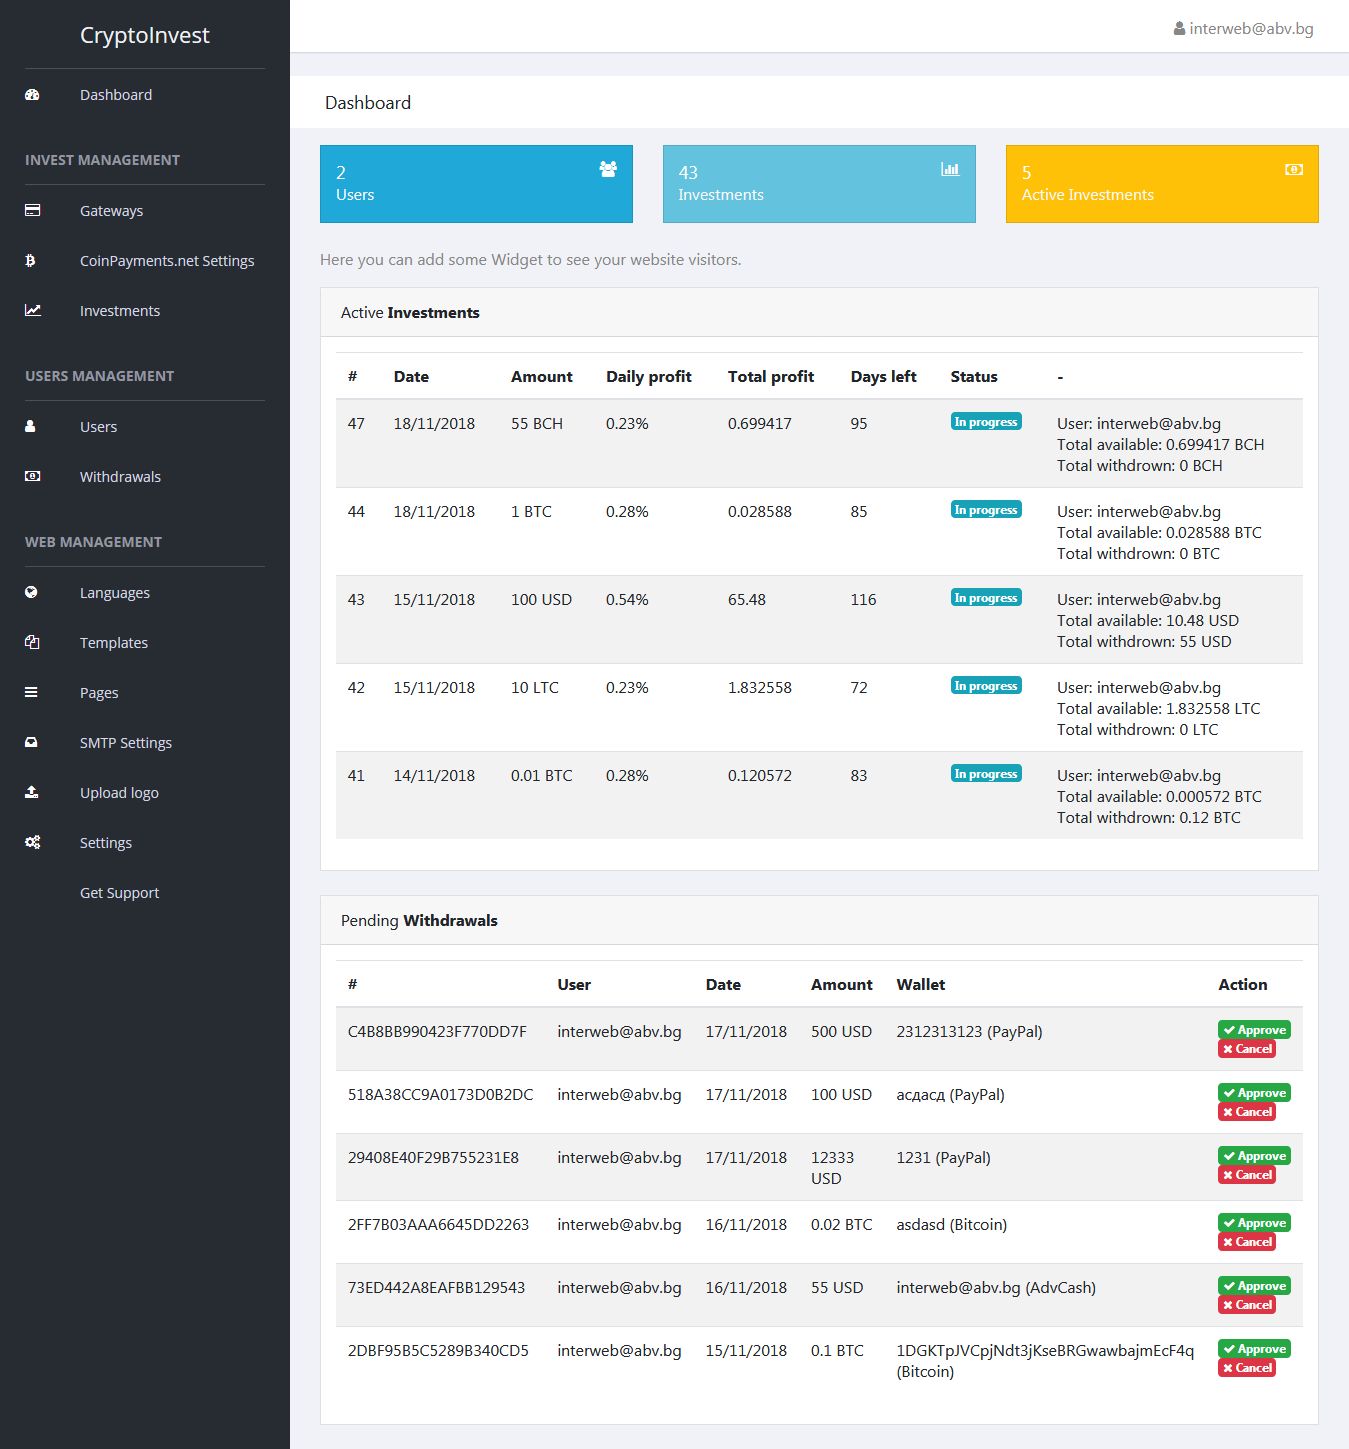
Task: Open the Withdrawals menu item
Action: click(120, 477)
